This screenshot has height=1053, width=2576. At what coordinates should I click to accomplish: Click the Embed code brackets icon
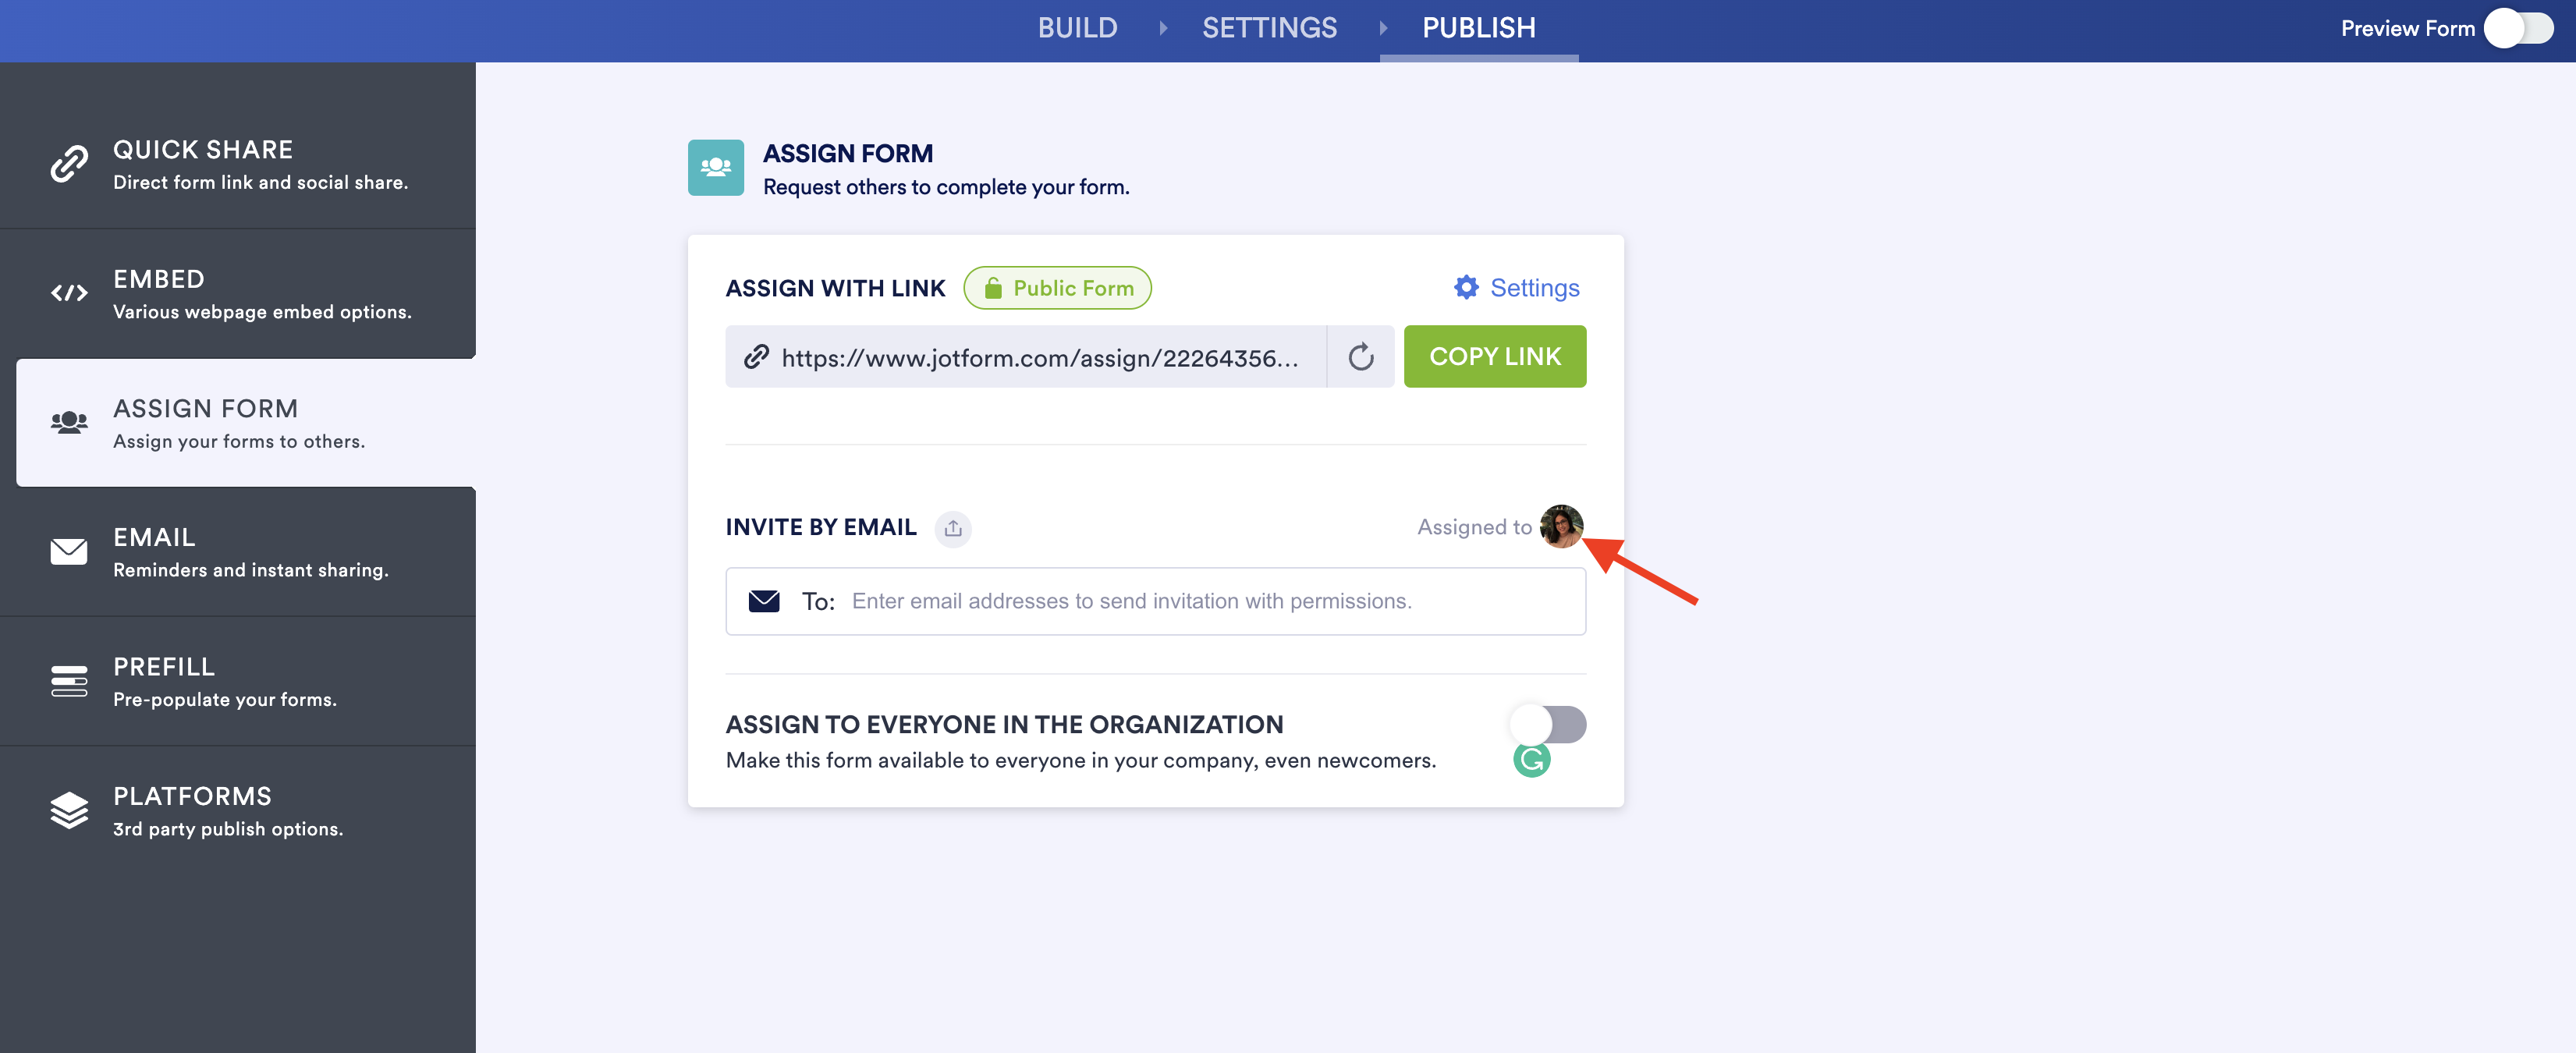(x=69, y=293)
